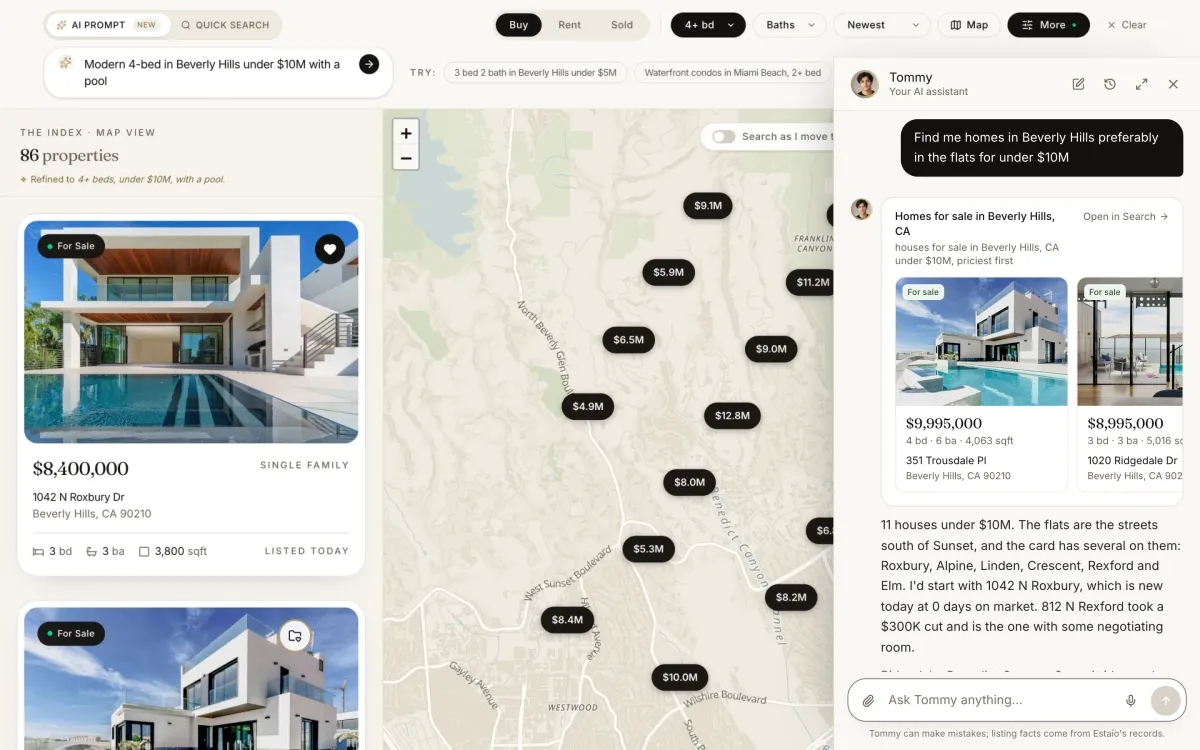
Task: Clear all search filters
Action: click(x=1127, y=25)
